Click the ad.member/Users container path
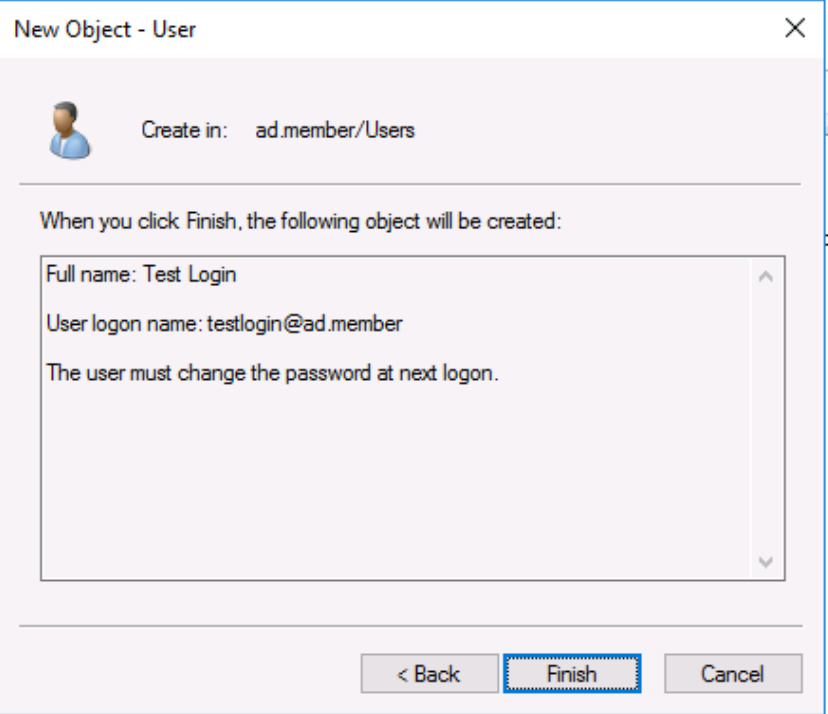Image resolution: width=828 pixels, height=714 pixels. click(335, 130)
